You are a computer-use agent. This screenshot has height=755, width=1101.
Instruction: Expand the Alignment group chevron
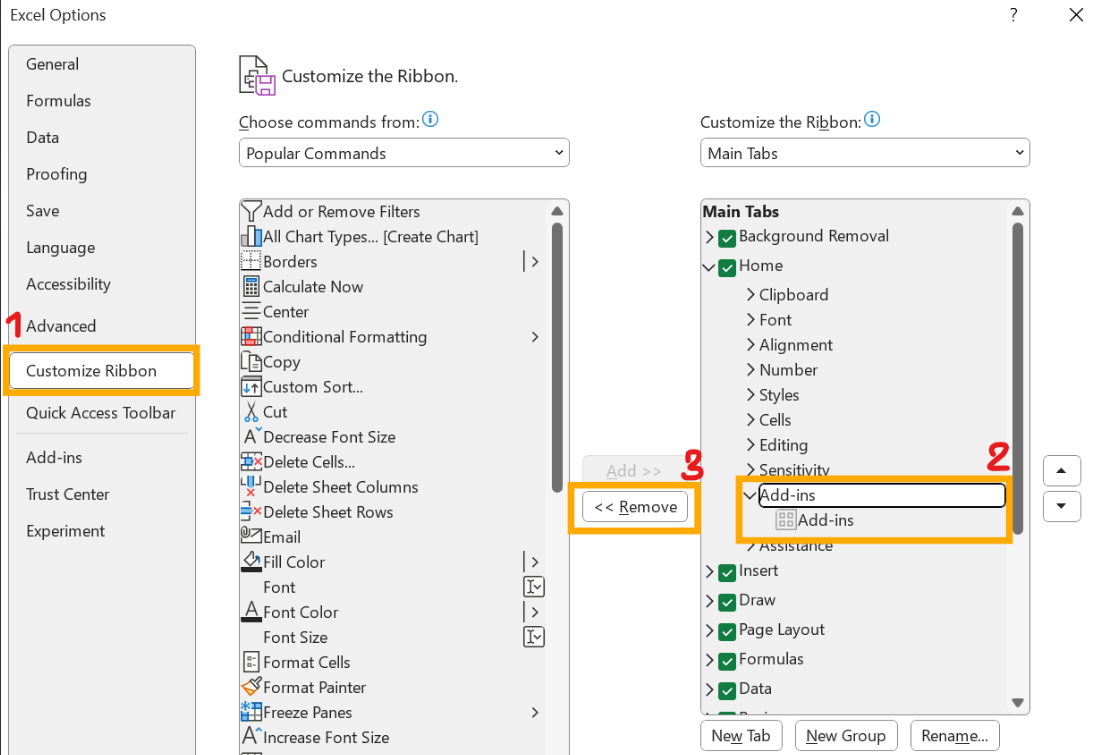pyautogui.click(x=751, y=345)
